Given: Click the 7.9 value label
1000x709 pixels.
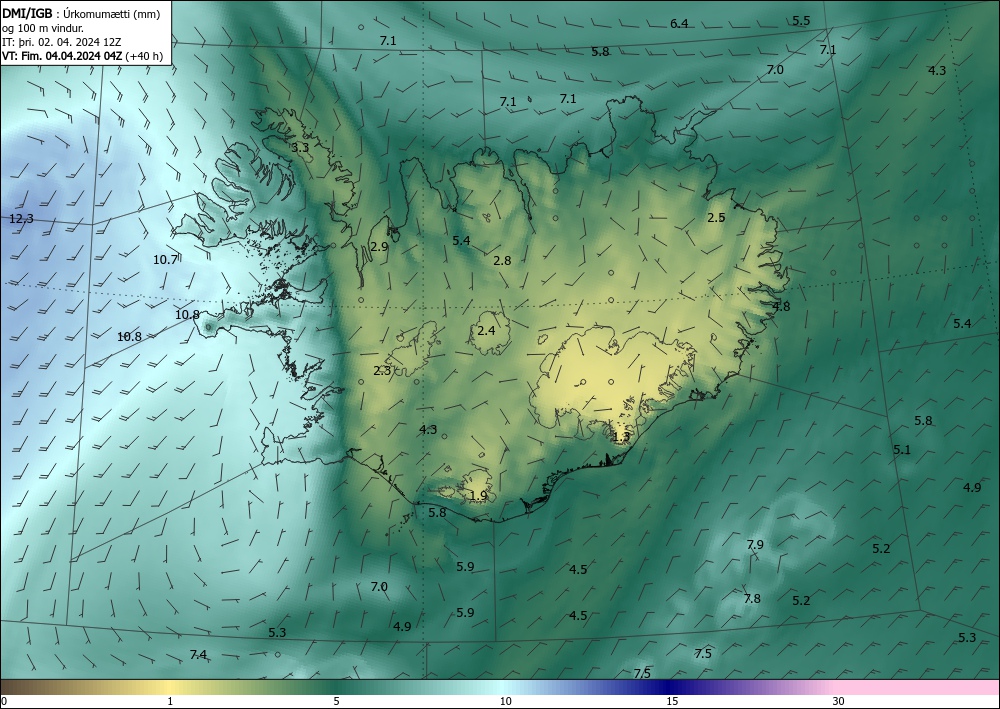Looking at the screenshot, I should click(754, 545).
